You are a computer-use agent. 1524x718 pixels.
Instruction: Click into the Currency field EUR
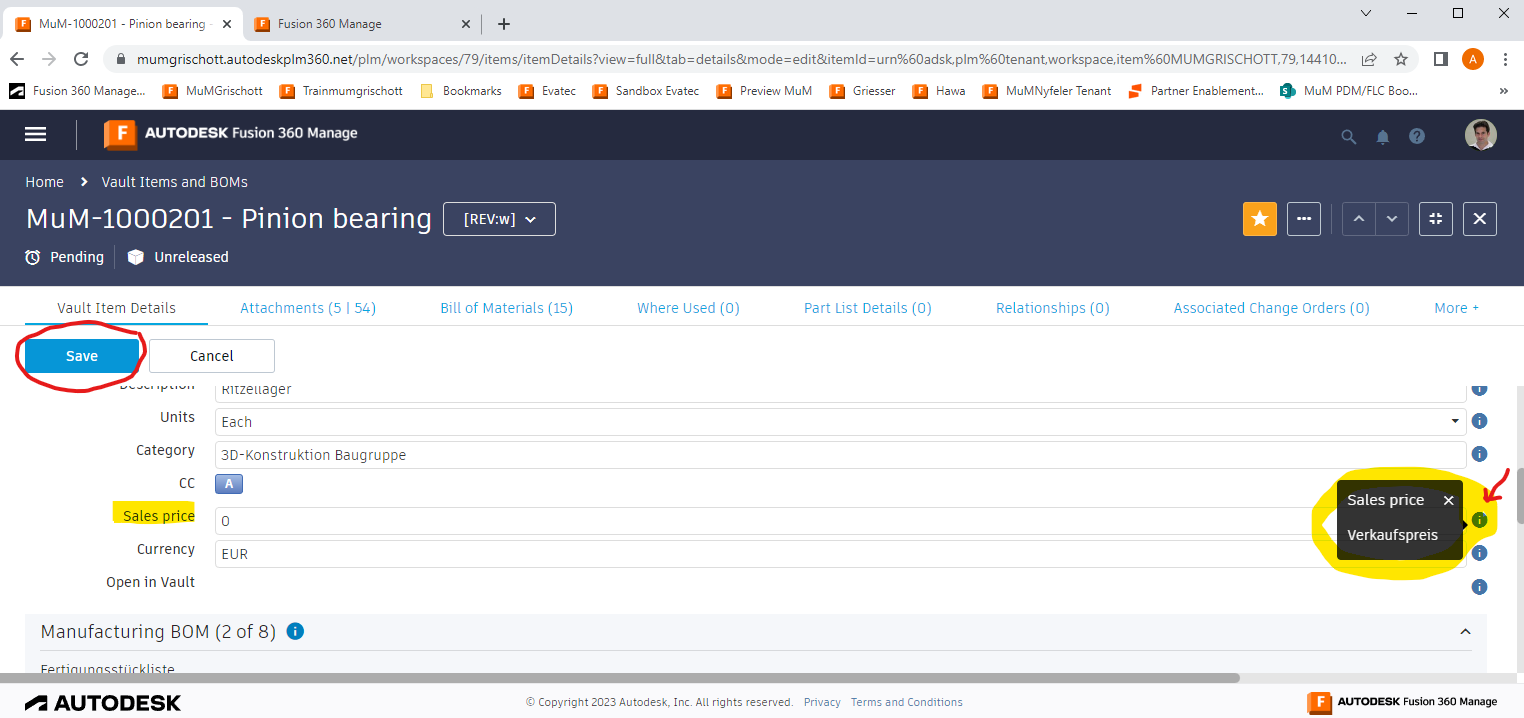click(x=840, y=554)
